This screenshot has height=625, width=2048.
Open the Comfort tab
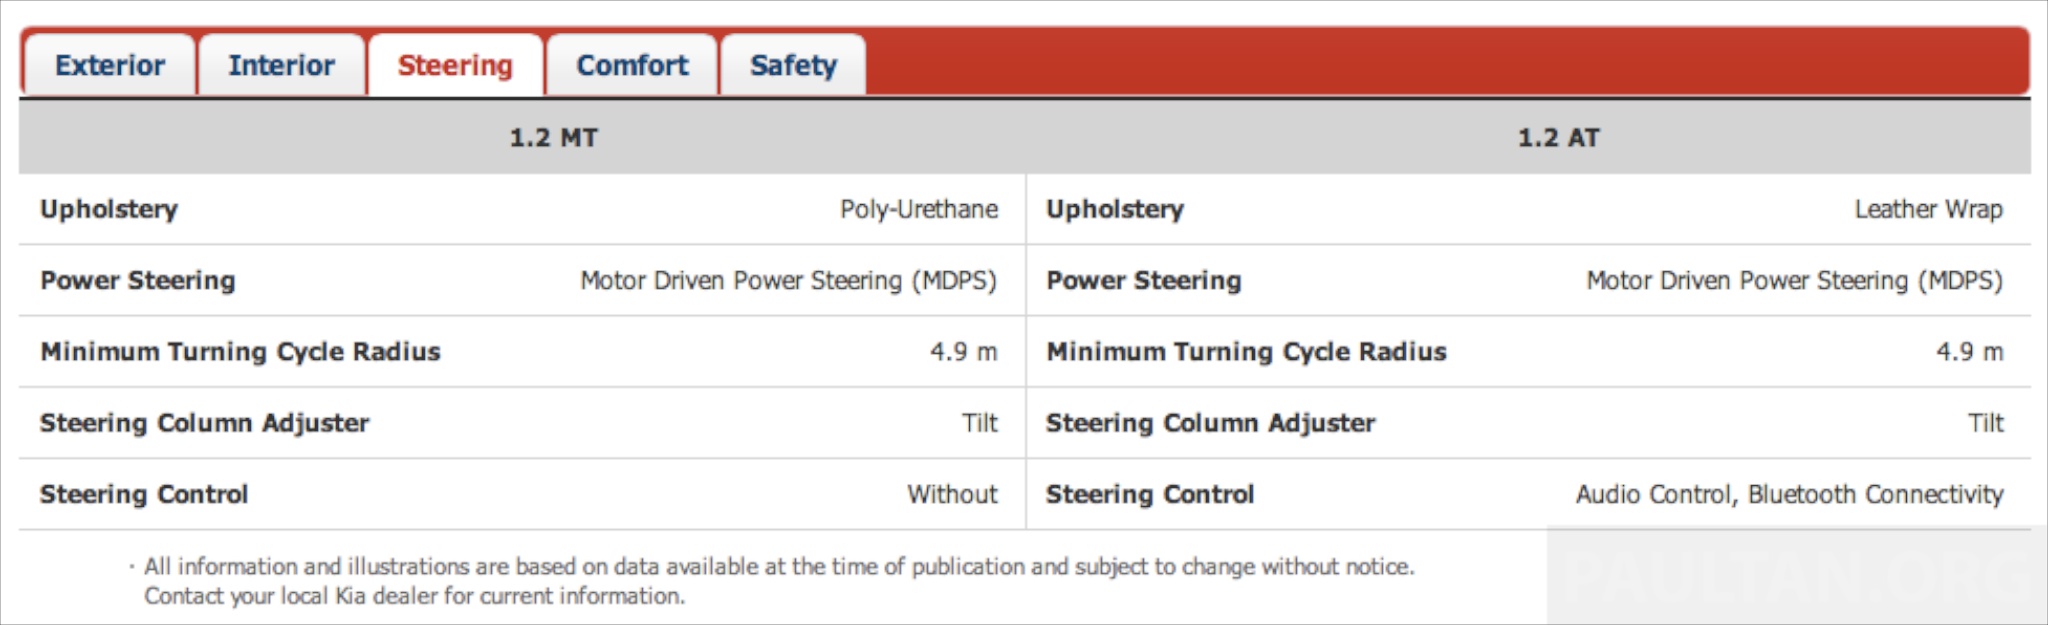(x=632, y=66)
